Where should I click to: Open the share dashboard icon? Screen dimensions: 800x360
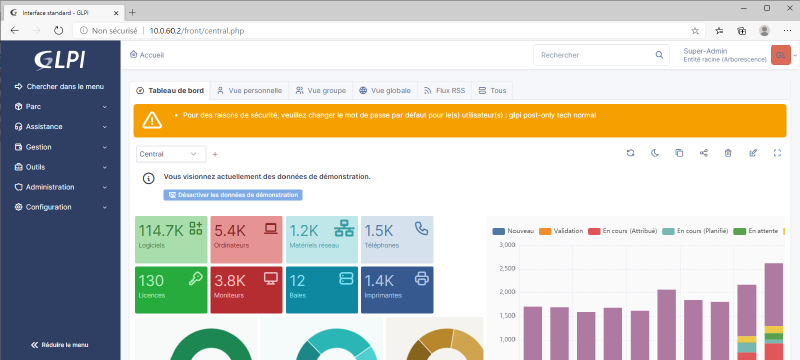coord(704,153)
